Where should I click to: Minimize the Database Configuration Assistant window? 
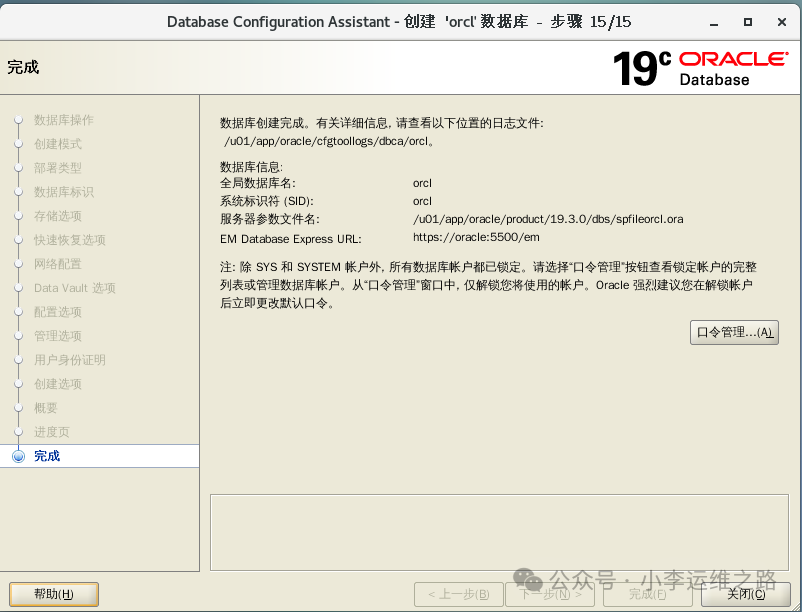(x=714, y=22)
